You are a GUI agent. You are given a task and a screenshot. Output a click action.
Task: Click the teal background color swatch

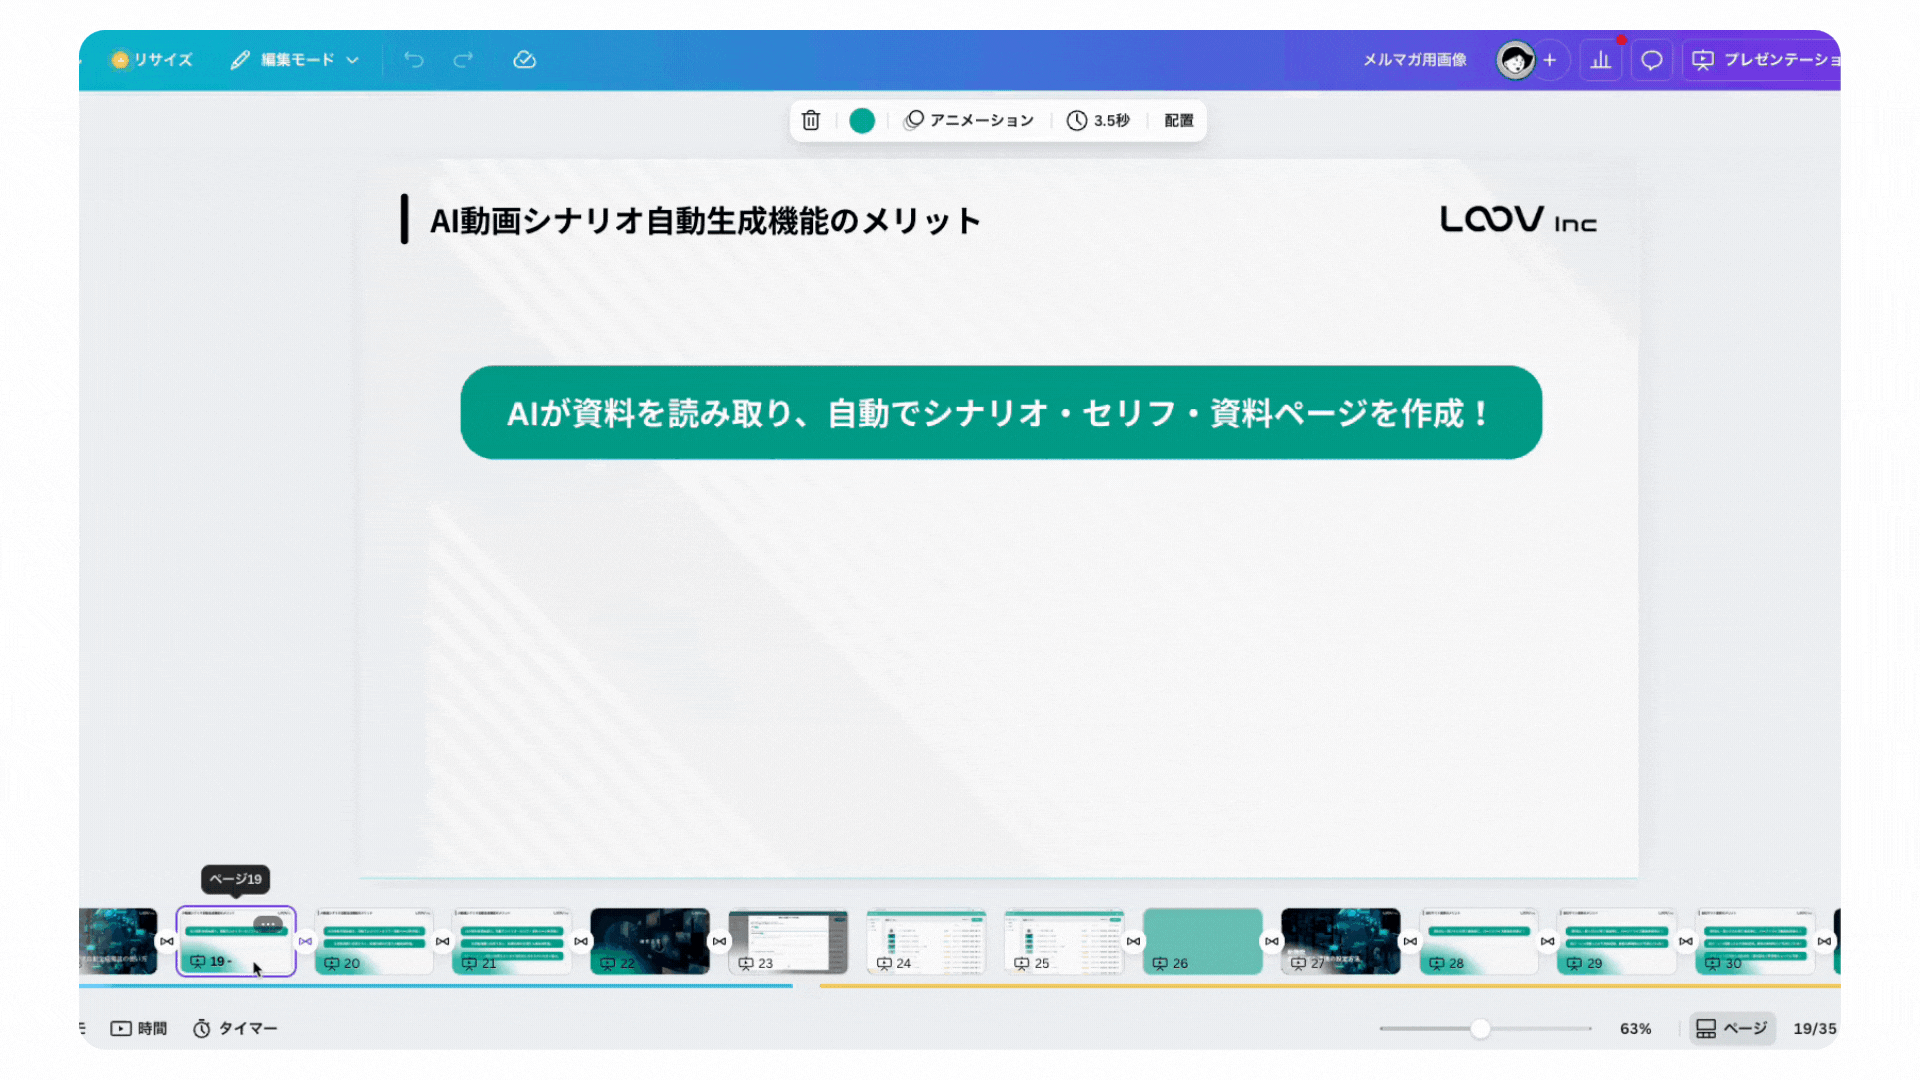[862, 120]
